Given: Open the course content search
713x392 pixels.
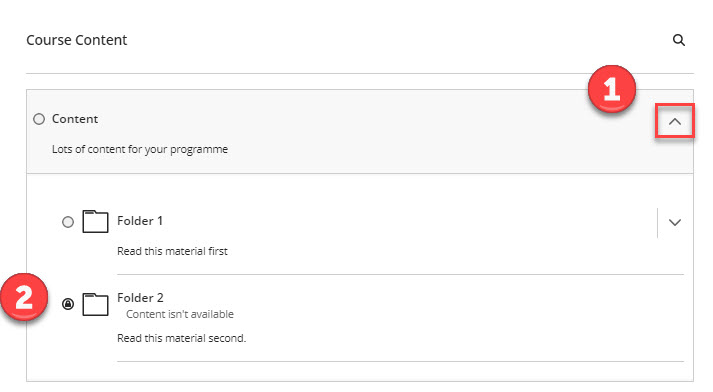Looking at the screenshot, I should click(x=678, y=40).
